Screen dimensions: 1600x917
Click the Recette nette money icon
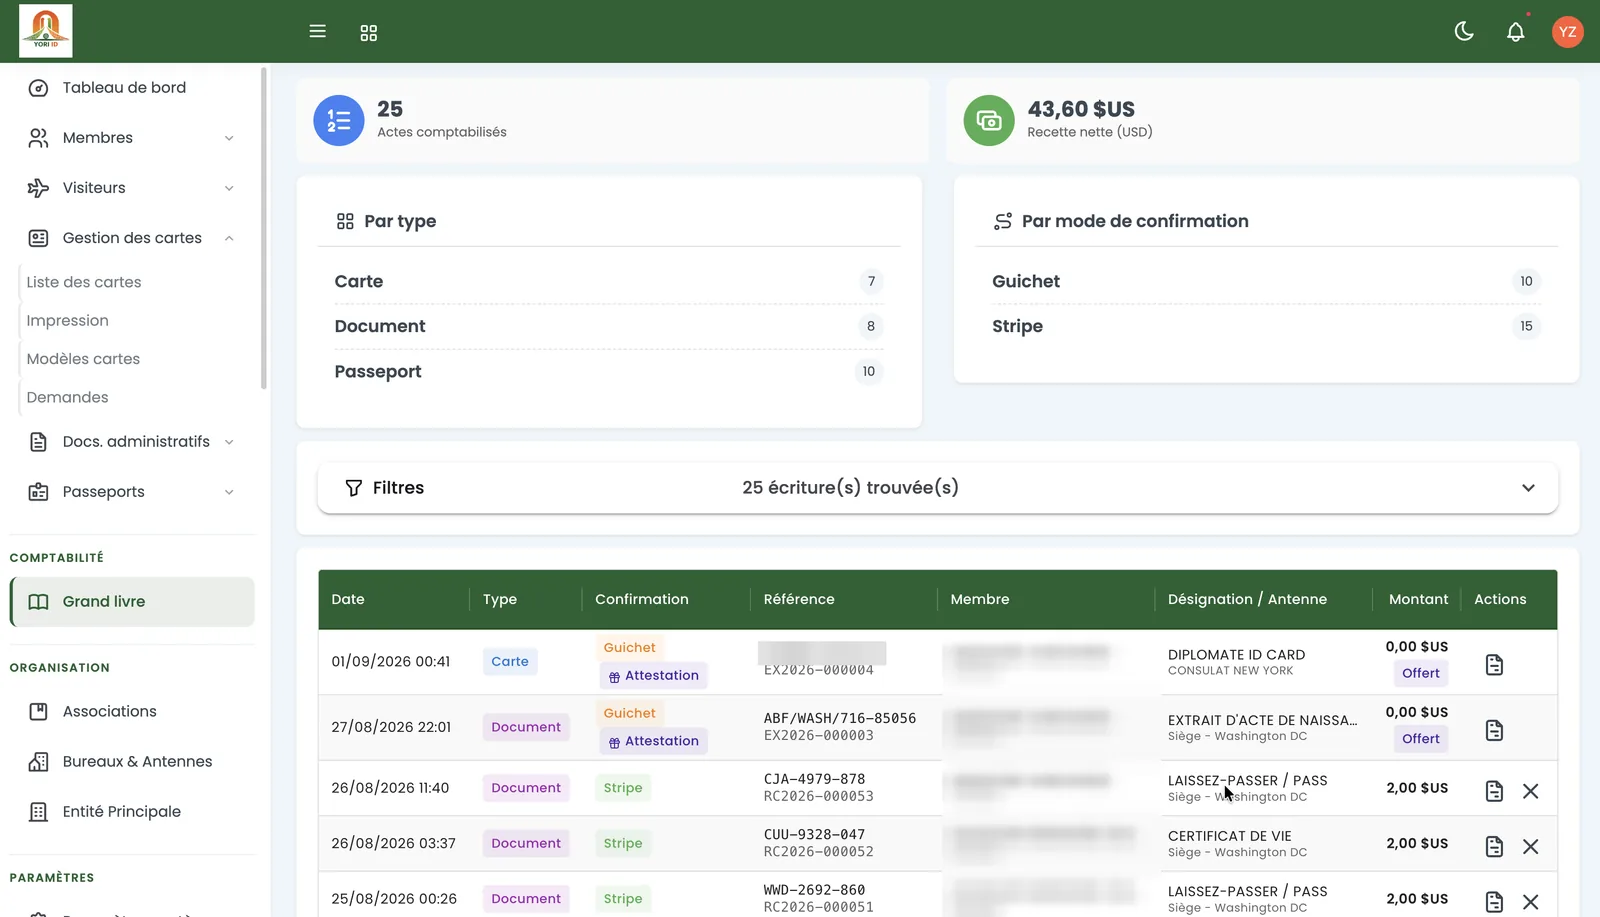989,121
